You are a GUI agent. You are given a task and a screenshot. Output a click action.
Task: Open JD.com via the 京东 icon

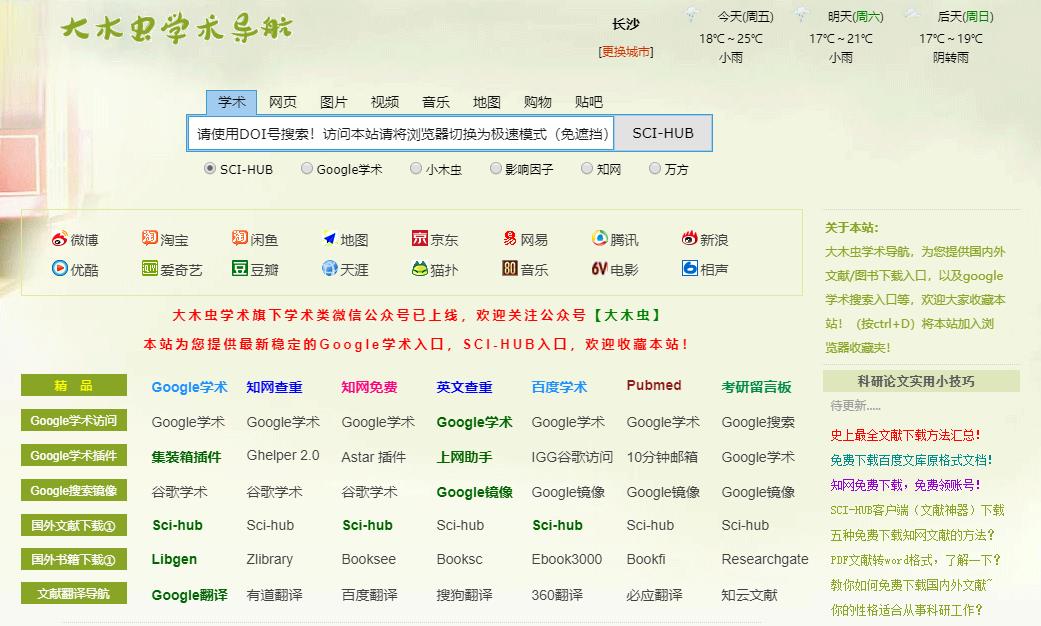[x=421, y=239]
